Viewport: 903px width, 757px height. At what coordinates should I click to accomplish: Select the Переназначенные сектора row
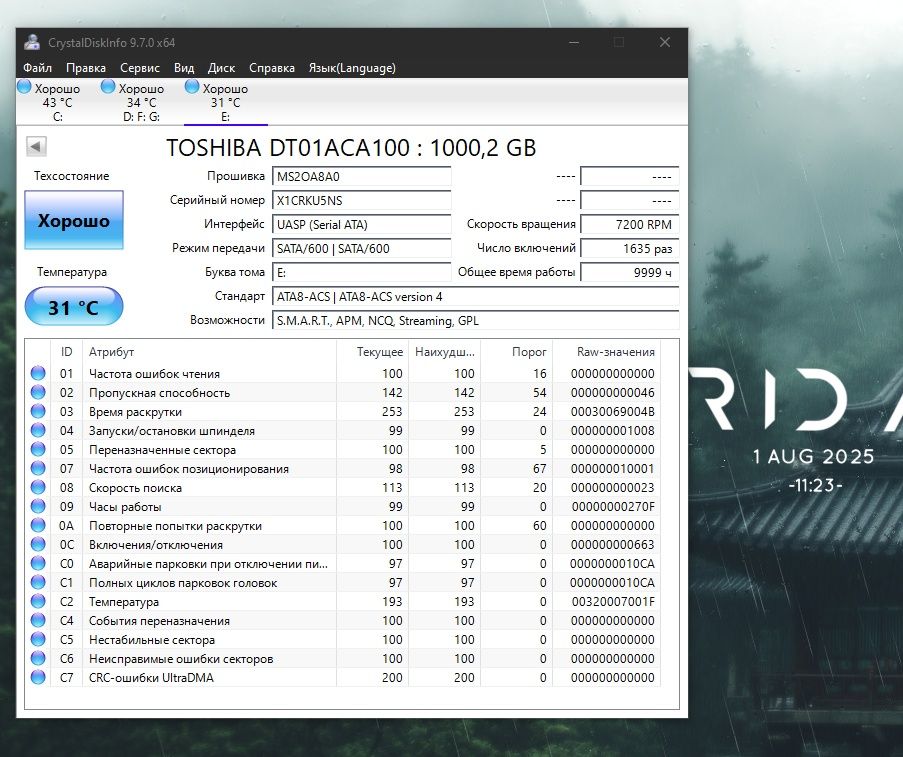click(343, 449)
